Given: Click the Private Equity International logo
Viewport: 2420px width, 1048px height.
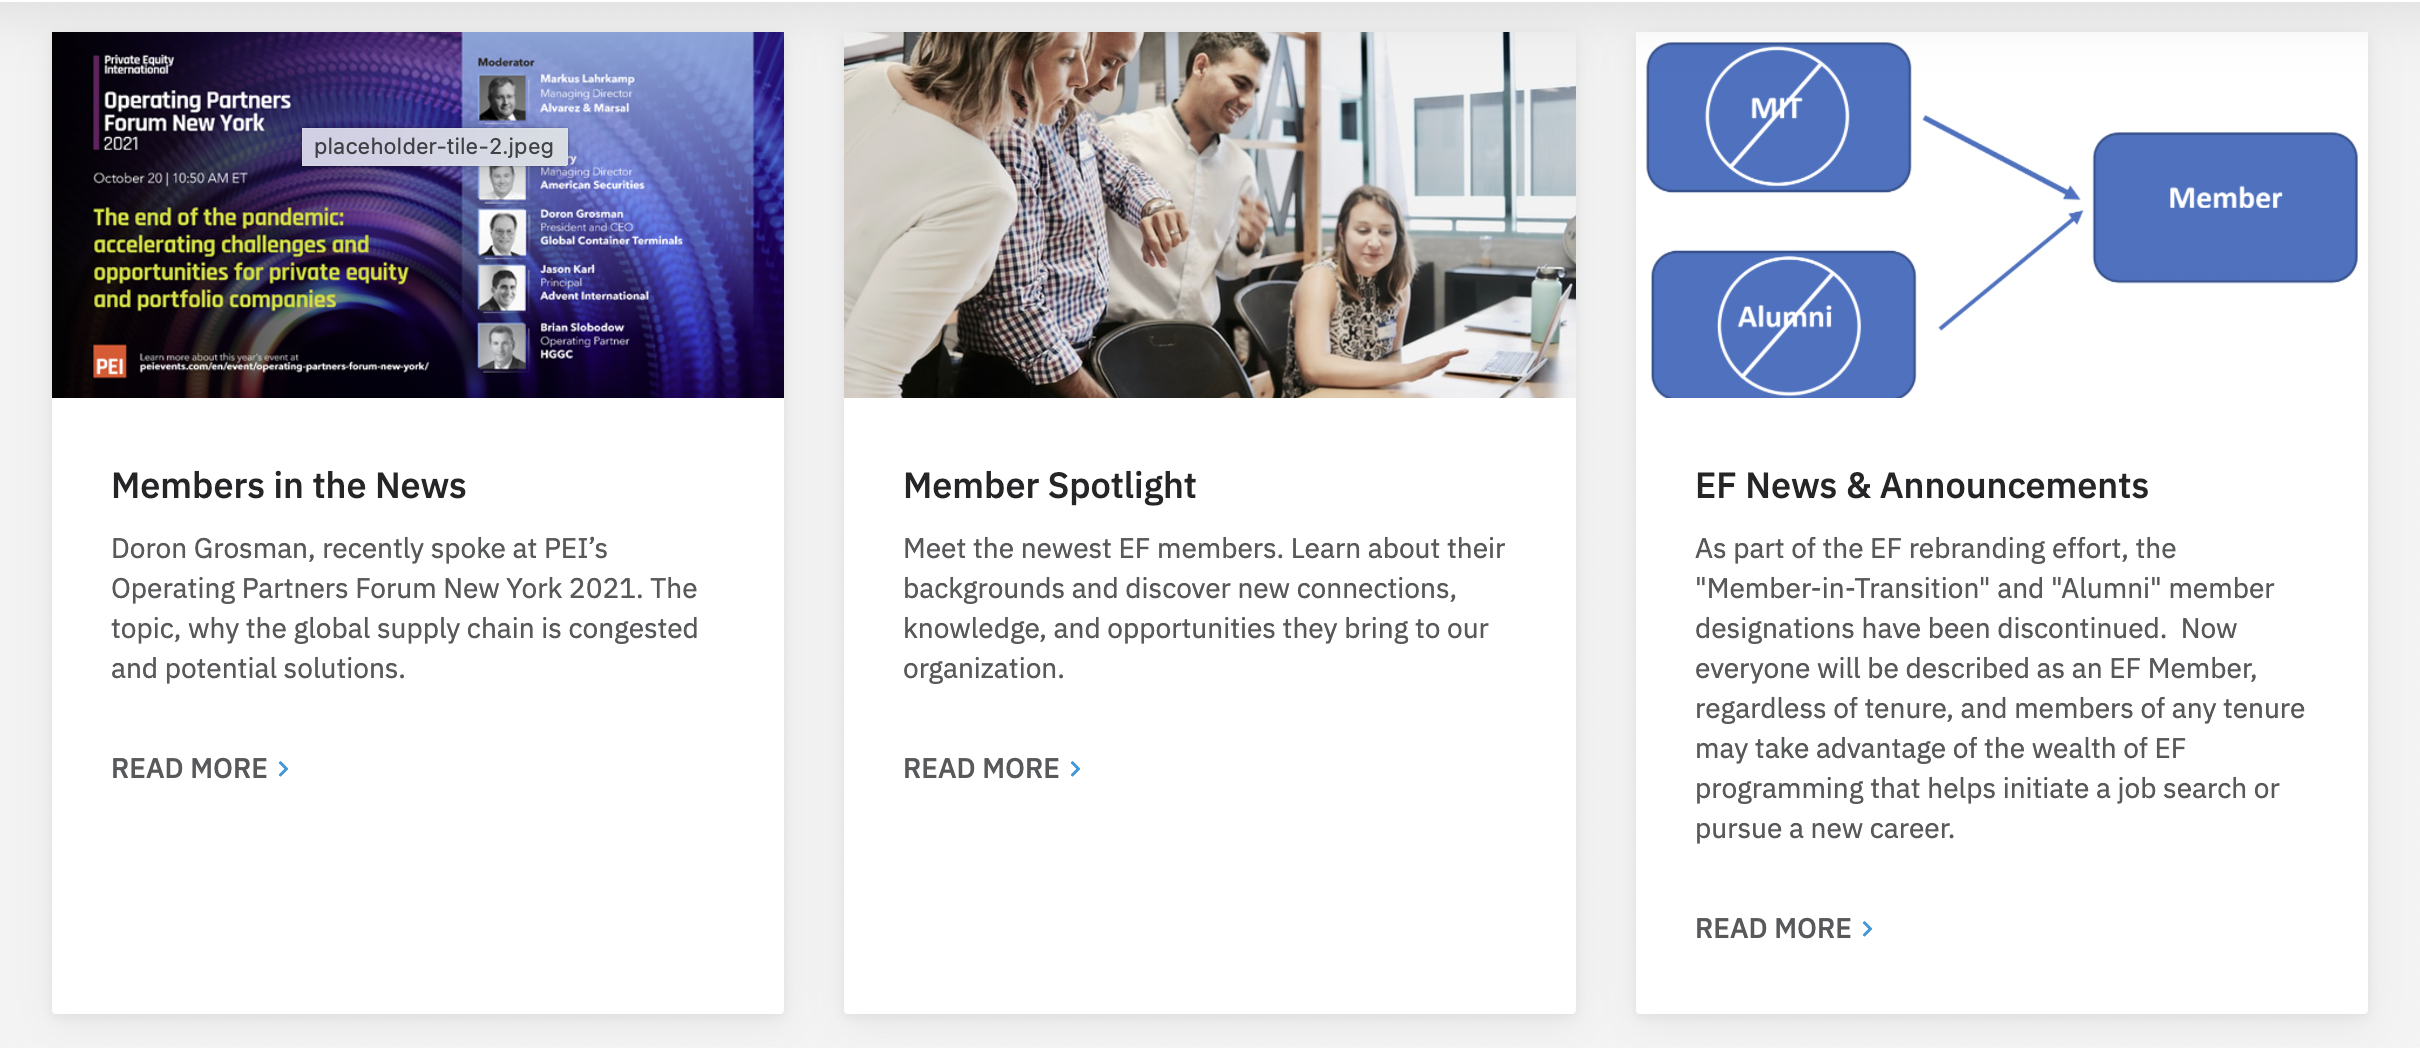Looking at the screenshot, I should coord(138,65).
